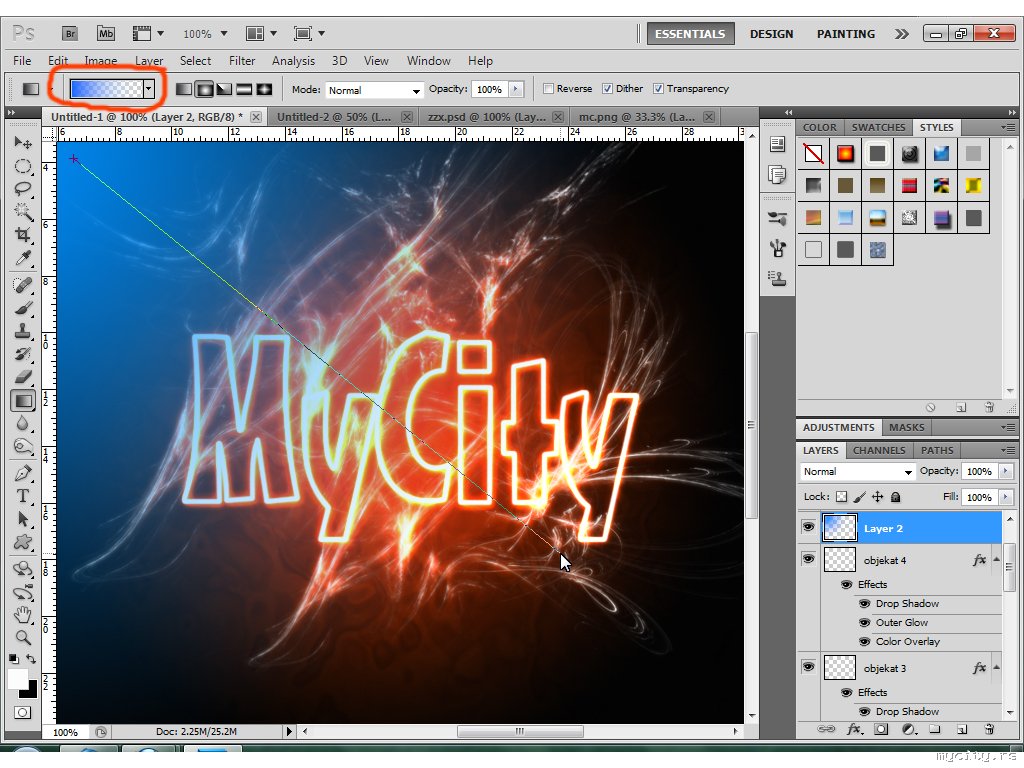The width and height of the screenshot is (1024, 768).
Task: Switch to the Design workspace
Action: click(x=771, y=34)
